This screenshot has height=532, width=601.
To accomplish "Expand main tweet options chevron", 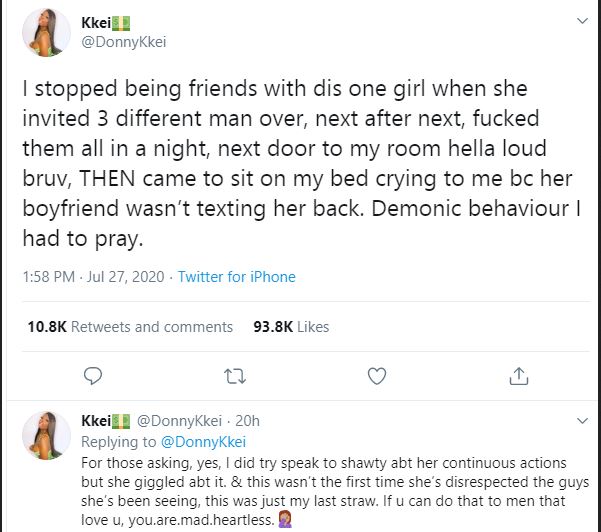I will (x=581, y=20).
